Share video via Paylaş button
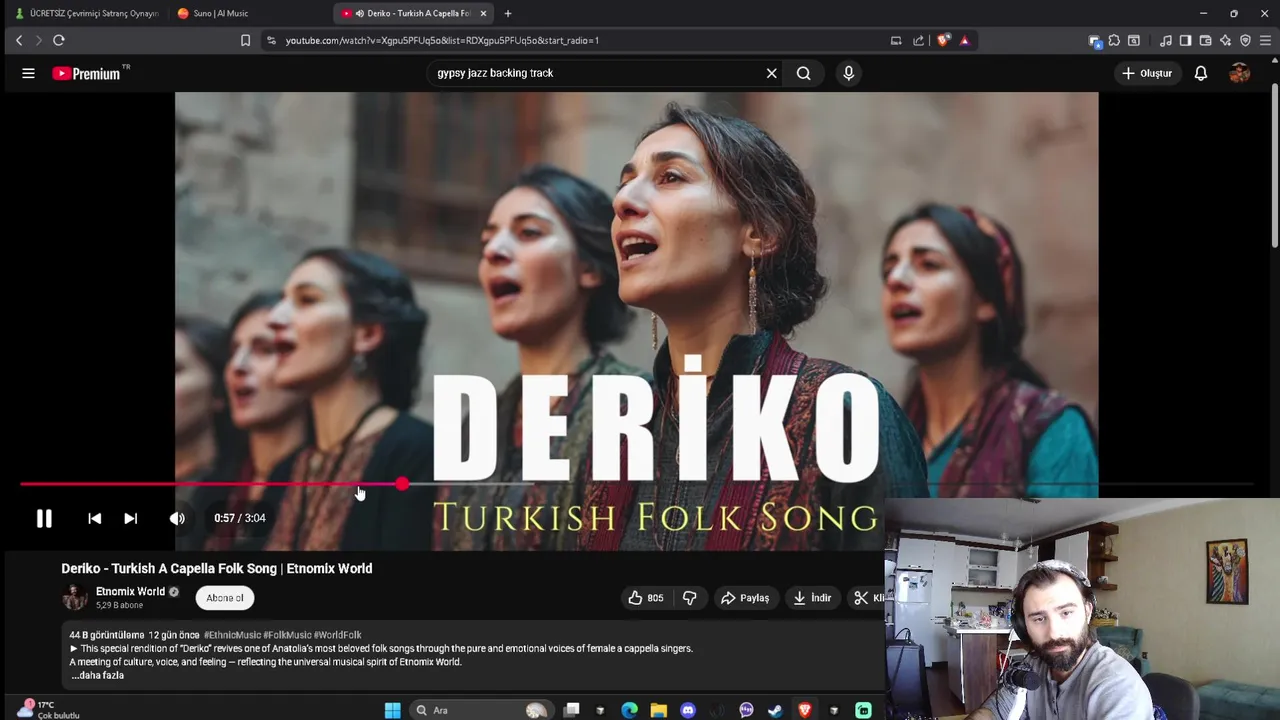This screenshot has height=720, width=1280. (x=745, y=598)
